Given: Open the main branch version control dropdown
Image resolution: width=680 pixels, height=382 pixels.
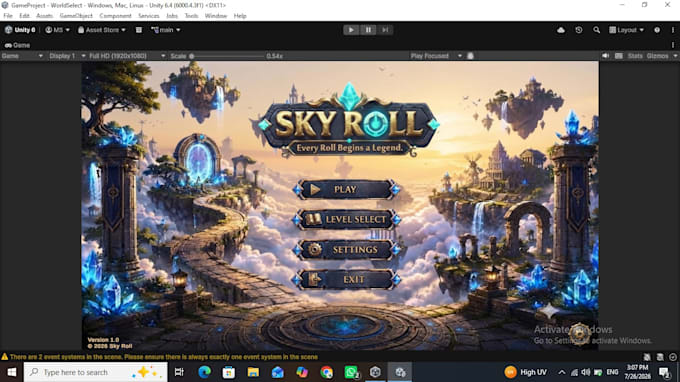Looking at the screenshot, I should (166, 30).
